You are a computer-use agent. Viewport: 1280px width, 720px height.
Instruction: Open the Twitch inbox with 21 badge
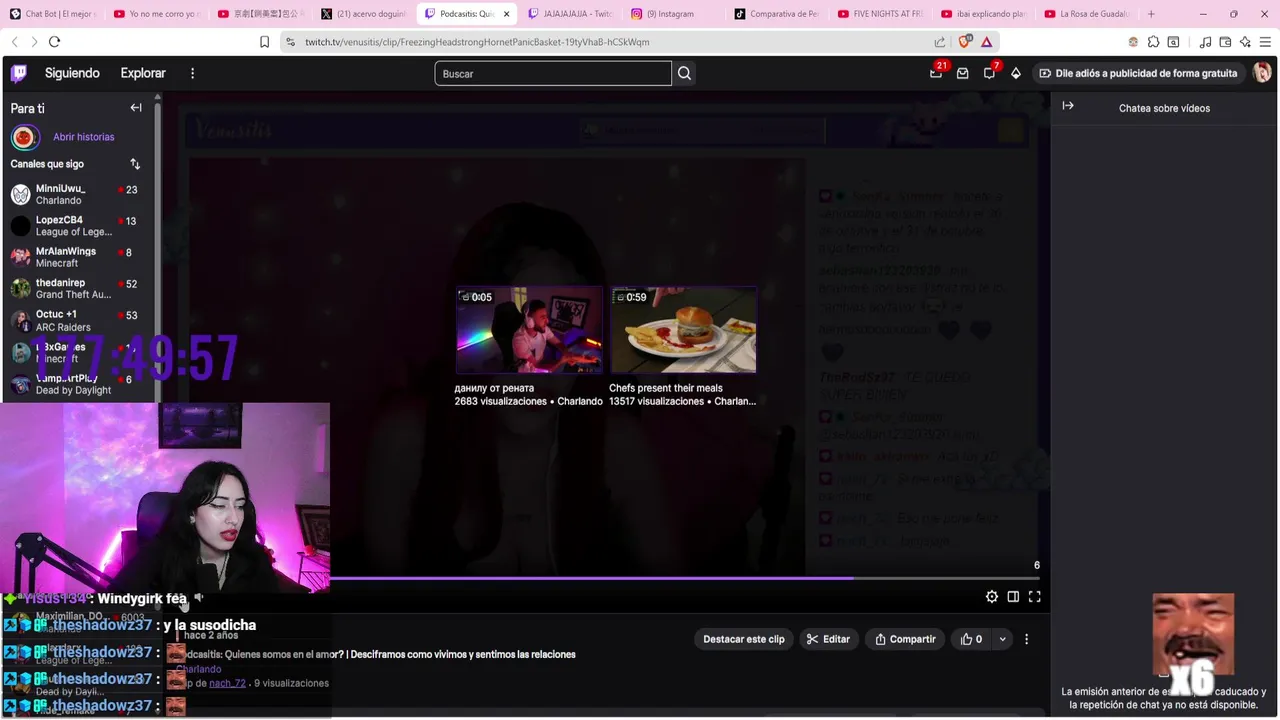point(936,73)
